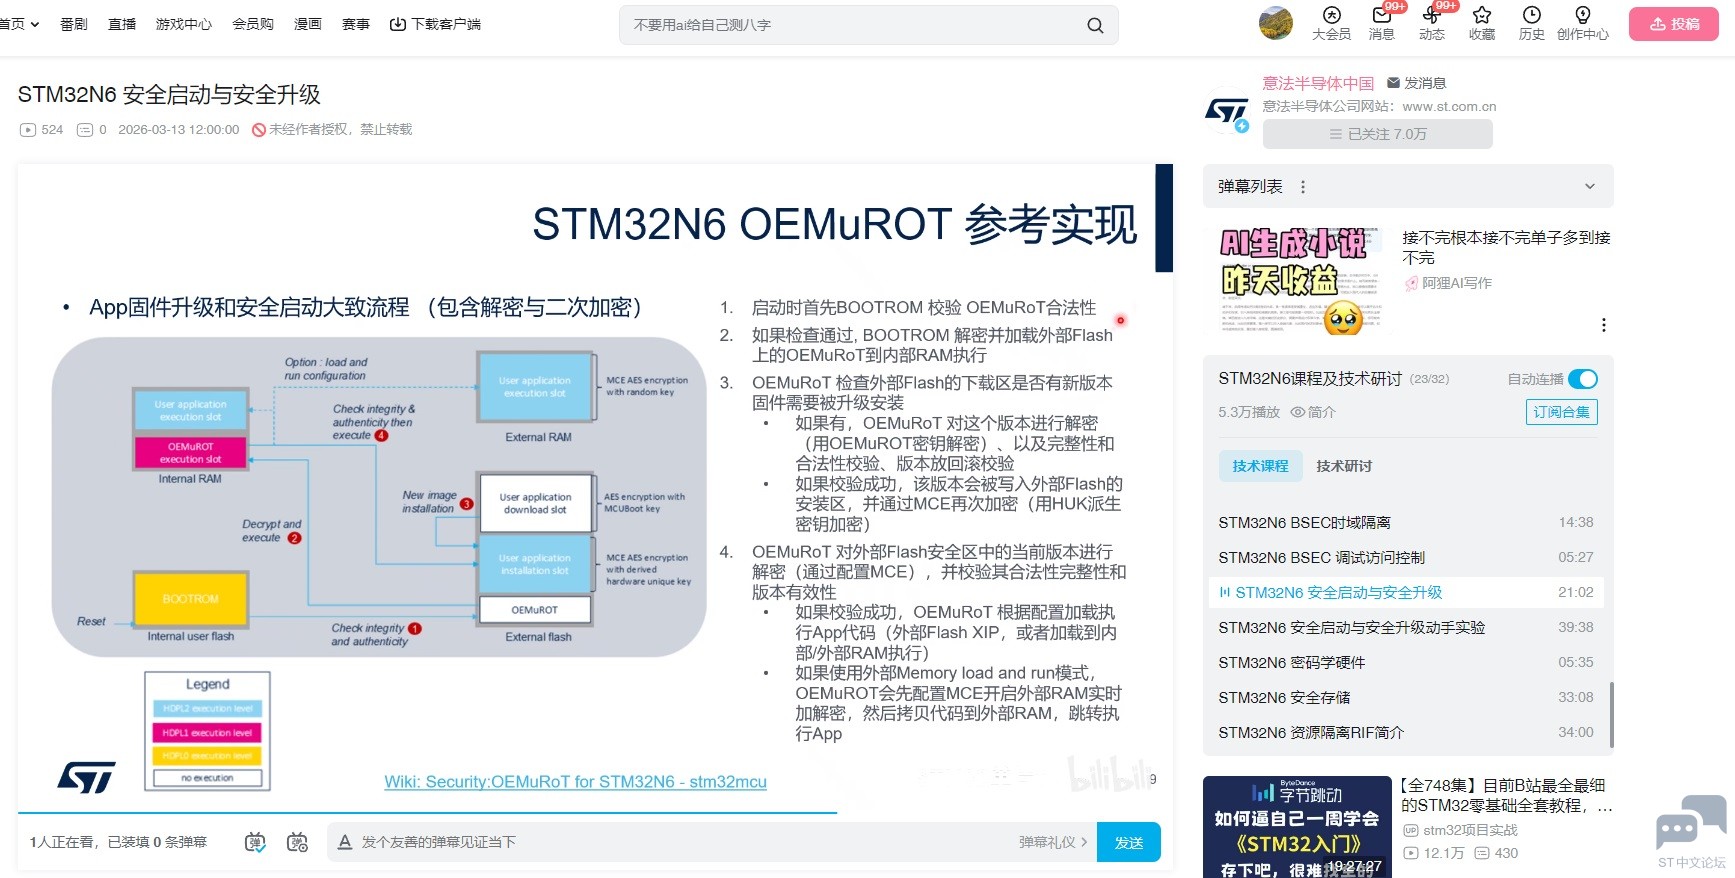Switch to the 技术课程 tab
Viewport: 1735px width, 878px height.
(x=1260, y=466)
